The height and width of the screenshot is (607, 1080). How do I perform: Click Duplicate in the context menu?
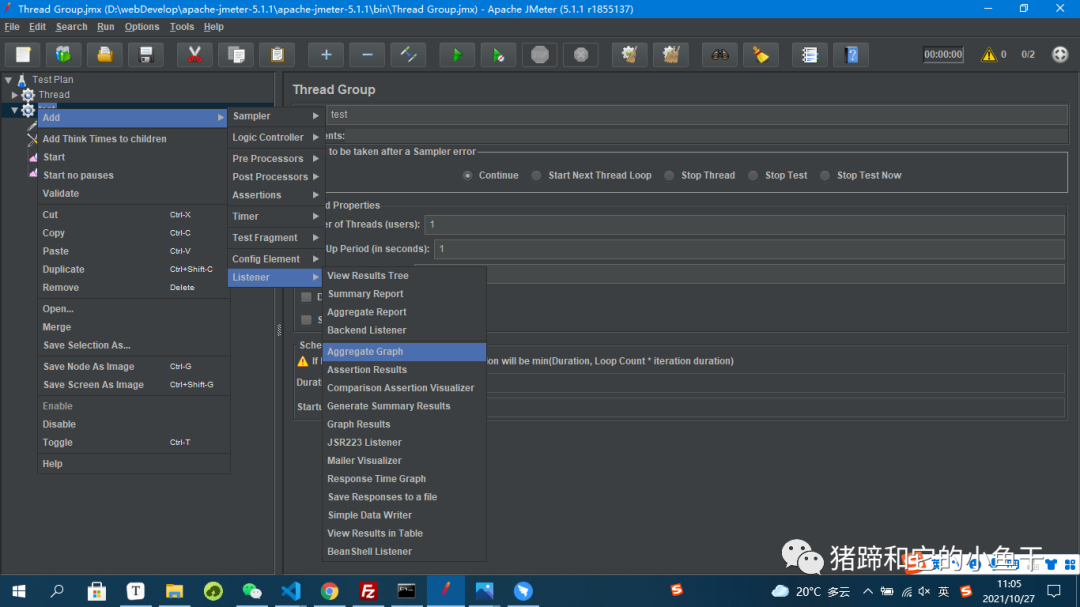[134, 269]
